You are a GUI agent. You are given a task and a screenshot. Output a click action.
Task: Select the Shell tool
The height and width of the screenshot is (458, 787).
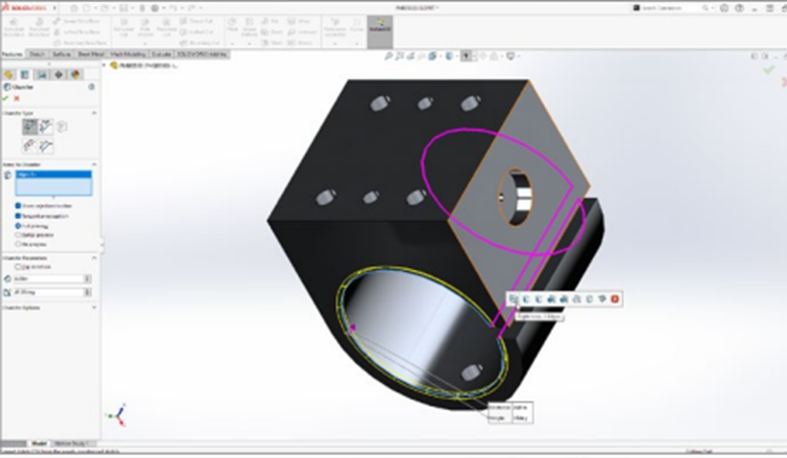pos(272,43)
